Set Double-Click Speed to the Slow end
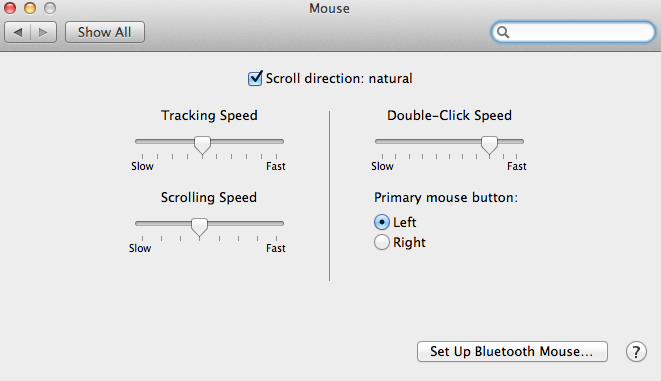The height and width of the screenshot is (381, 661). (x=382, y=142)
